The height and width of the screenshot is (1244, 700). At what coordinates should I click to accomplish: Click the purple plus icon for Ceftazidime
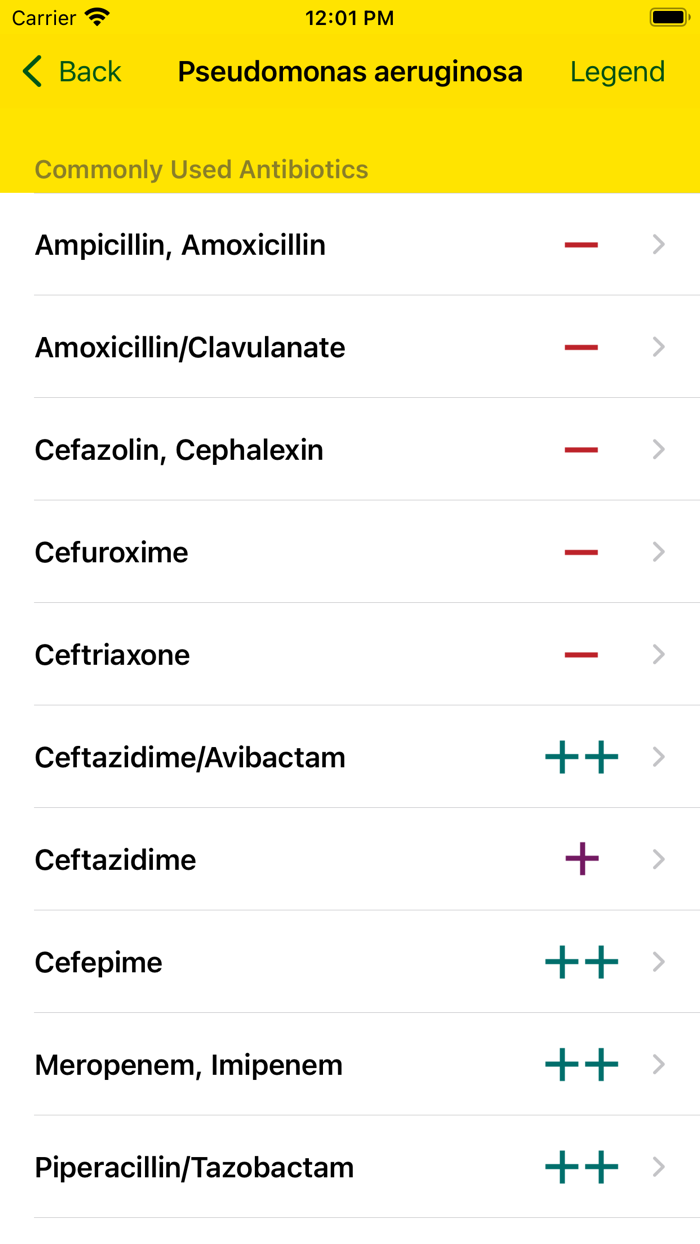(581, 859)
